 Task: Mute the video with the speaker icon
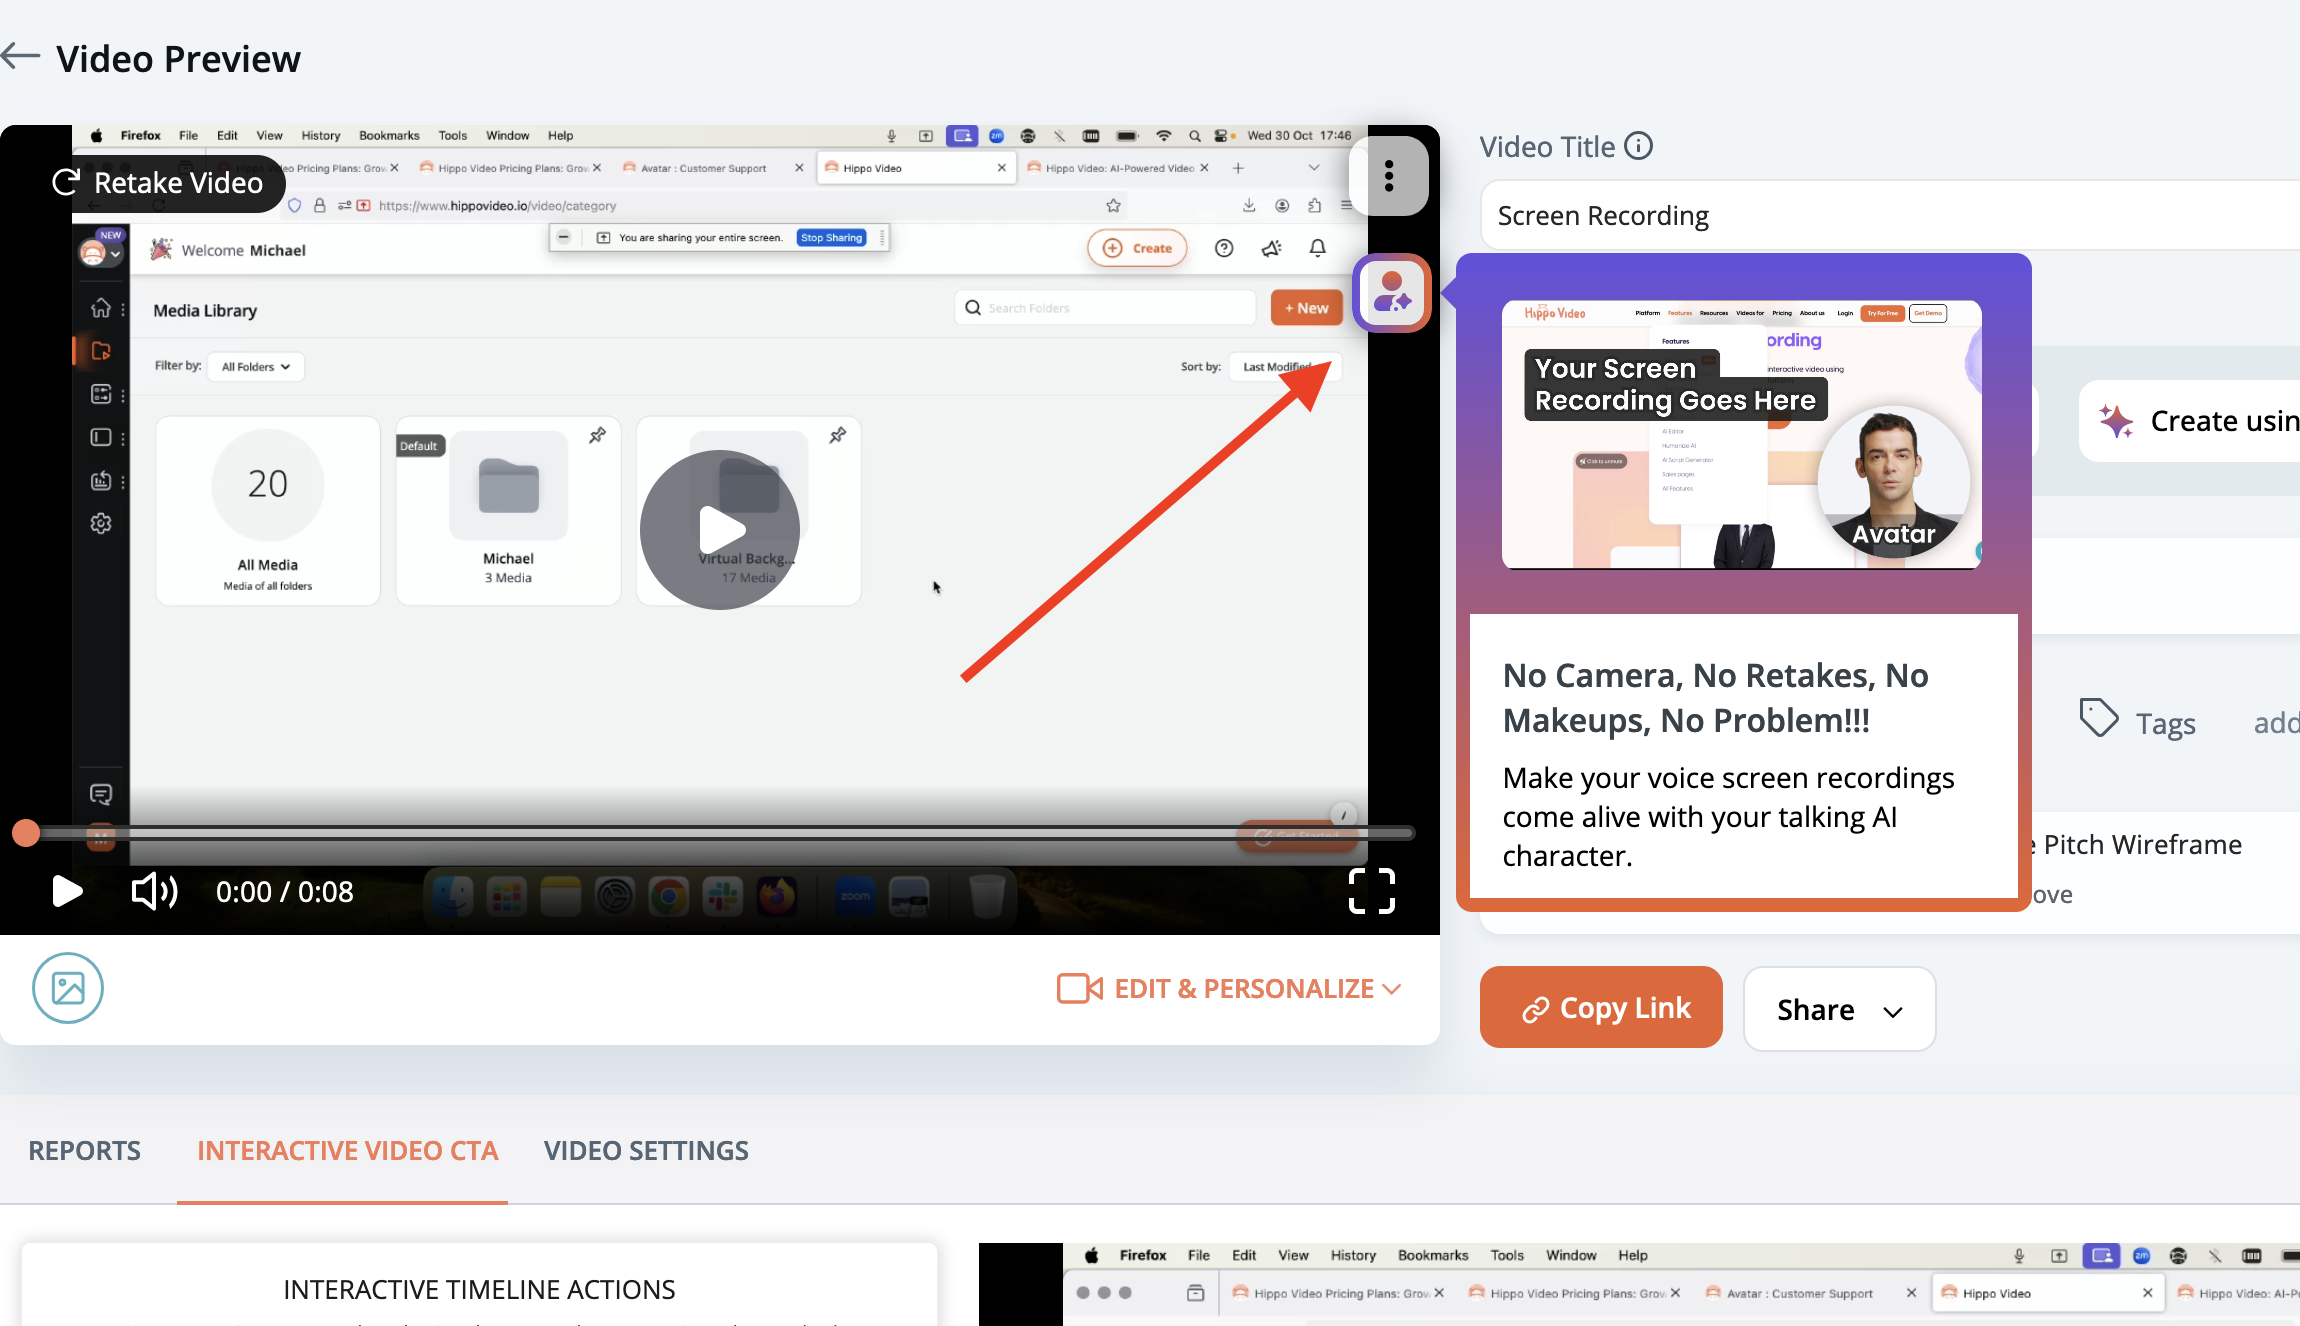154,890
